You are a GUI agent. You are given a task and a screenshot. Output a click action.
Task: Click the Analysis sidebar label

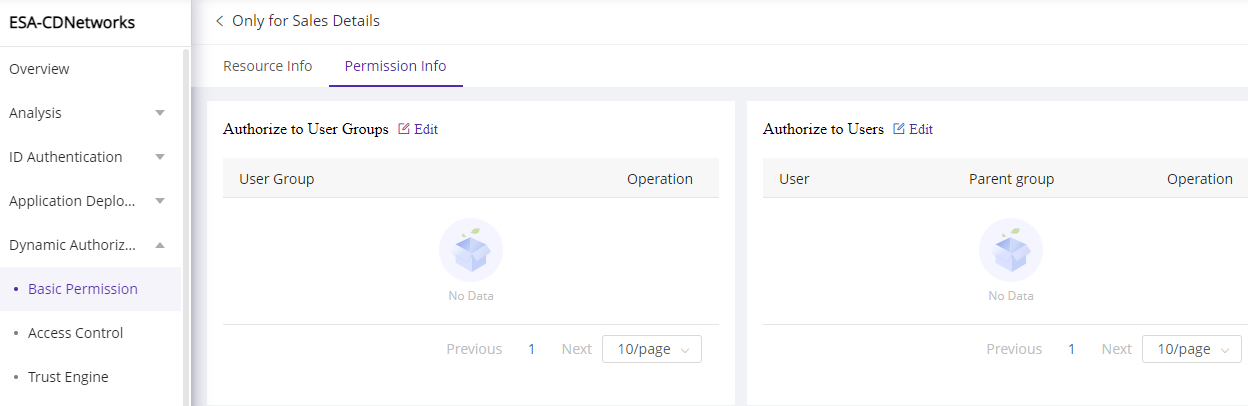(x=35, y=113)
